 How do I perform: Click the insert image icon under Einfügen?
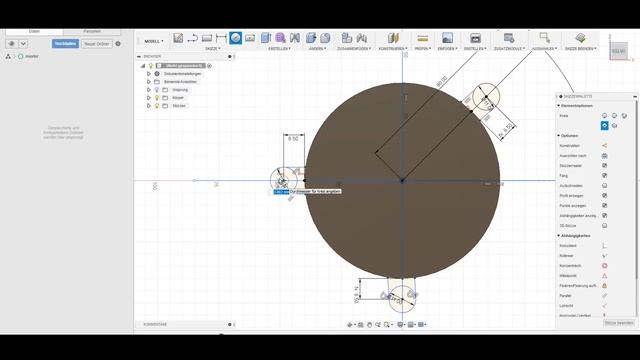tap(447, 38)
